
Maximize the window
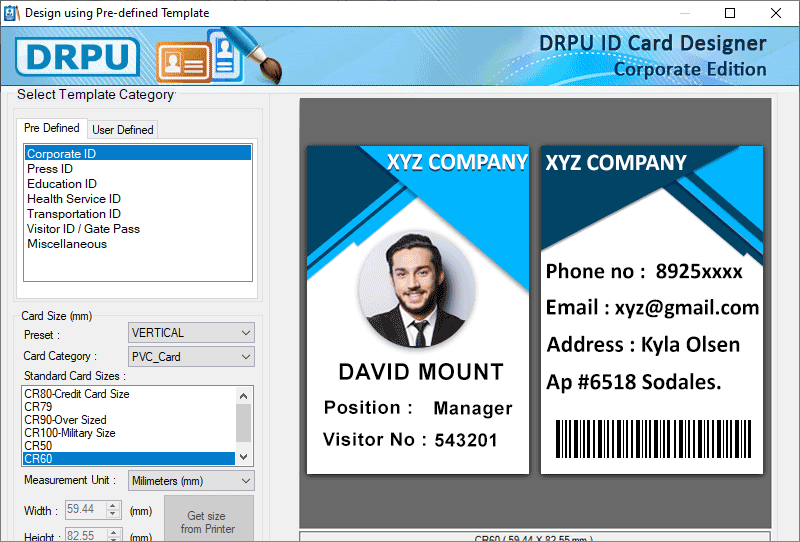[x=730, y=13]
